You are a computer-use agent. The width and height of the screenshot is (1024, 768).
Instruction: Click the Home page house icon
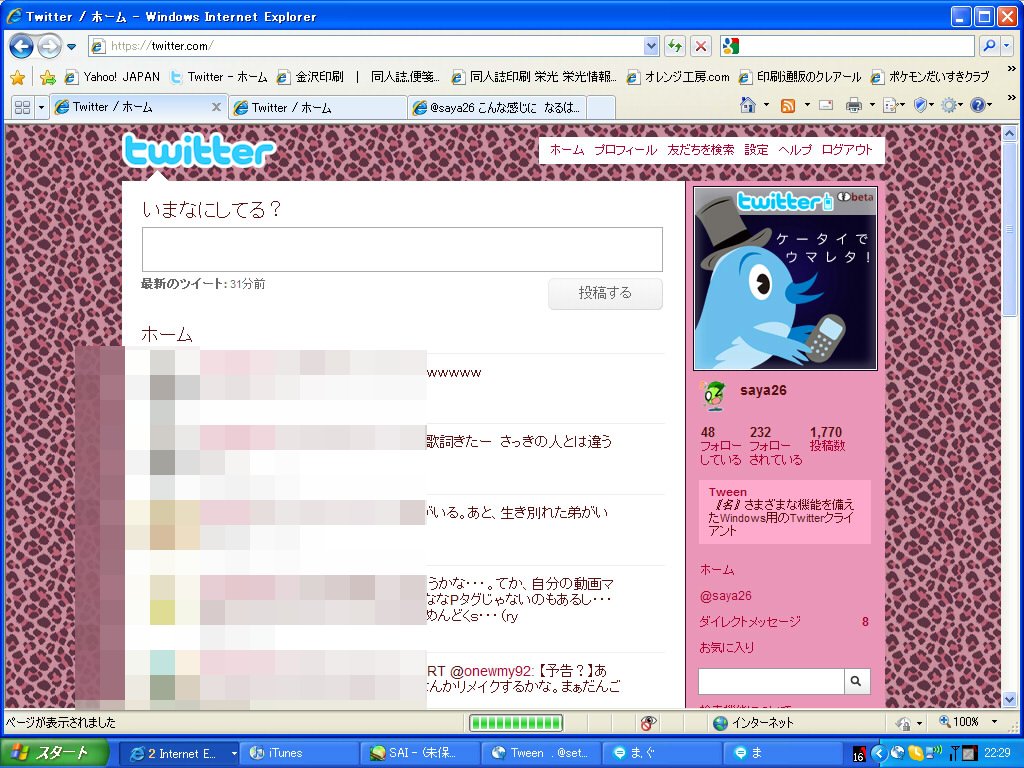(748, 105)
